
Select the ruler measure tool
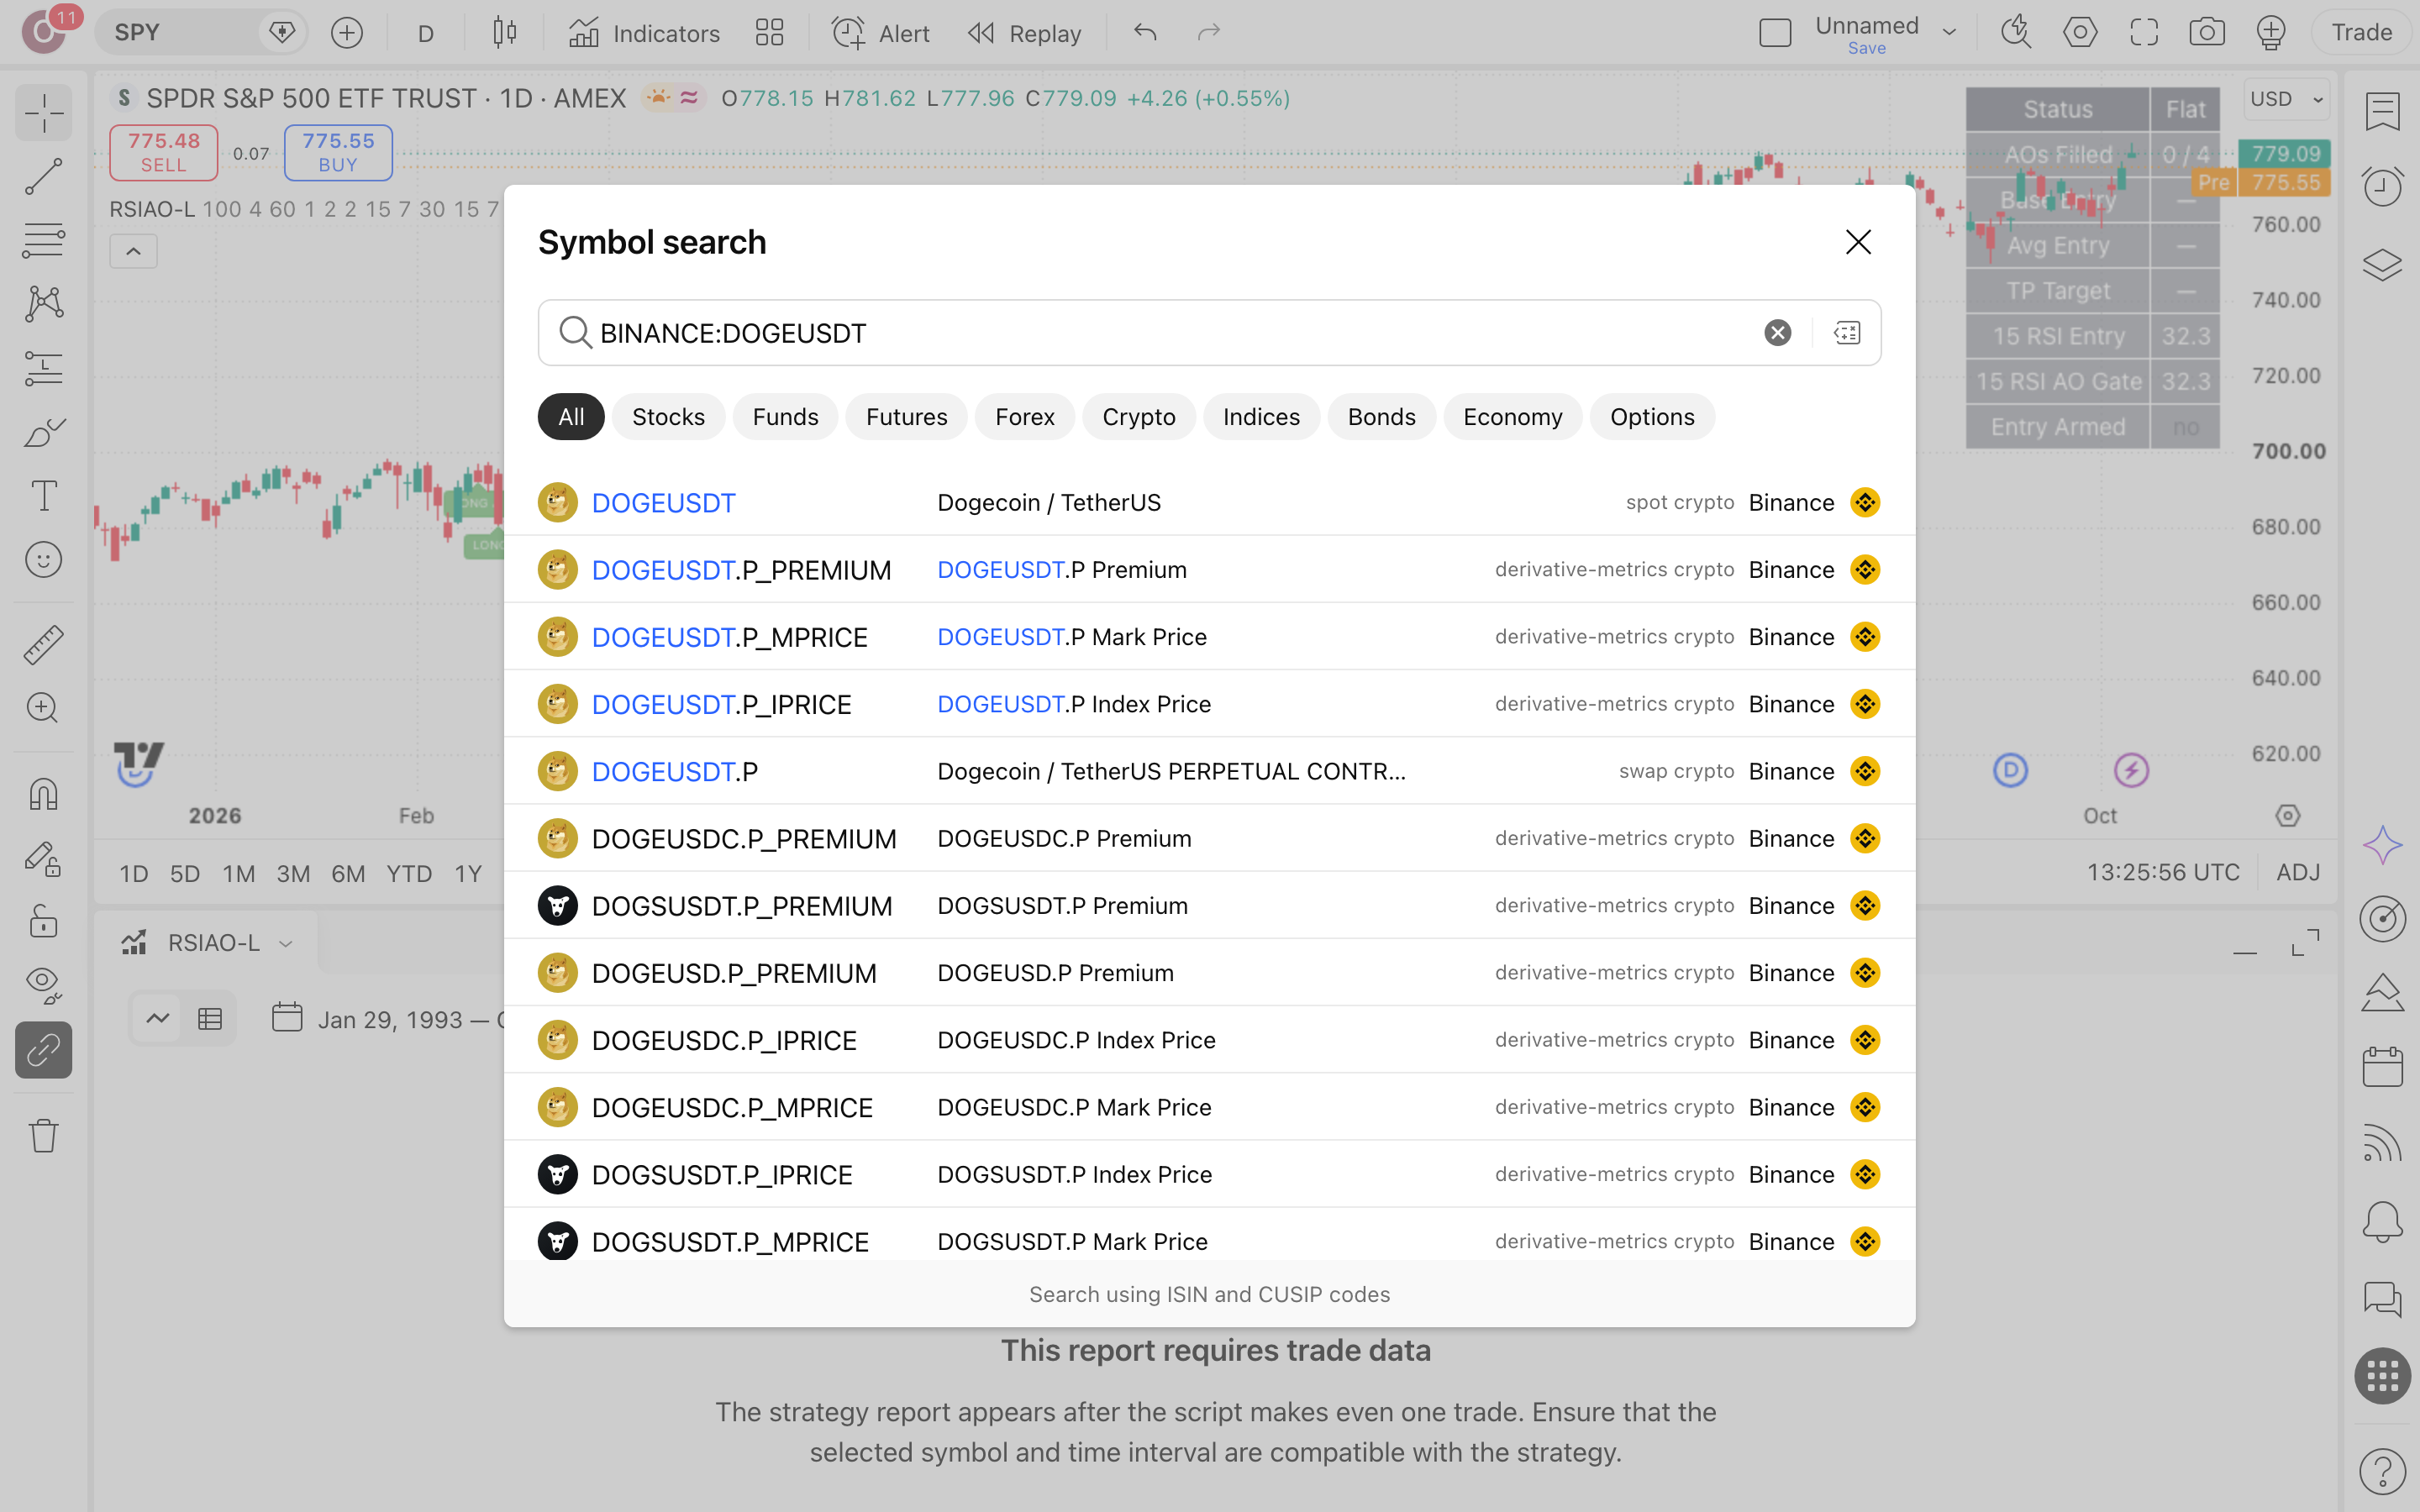[44, 645]
